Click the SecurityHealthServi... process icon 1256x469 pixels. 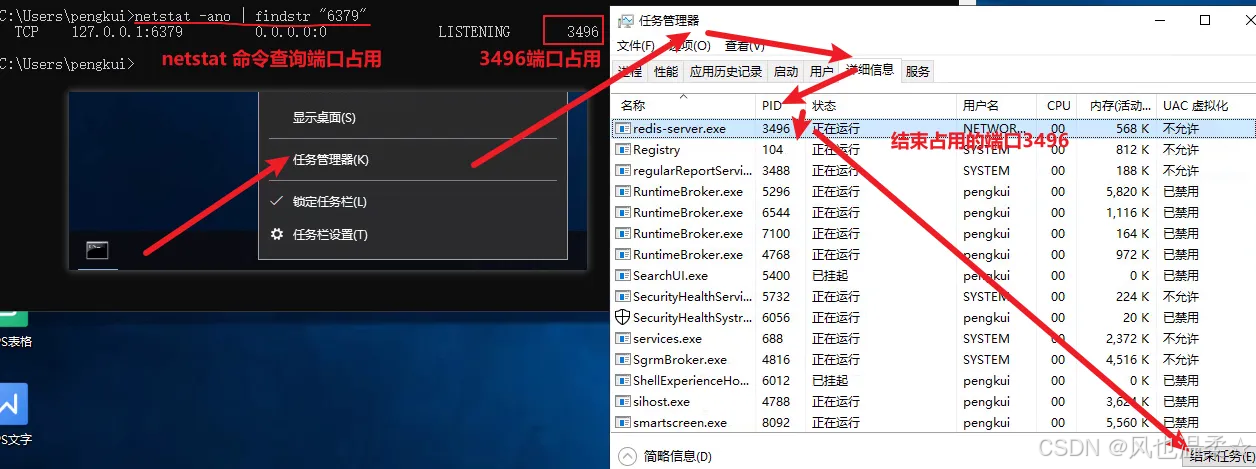pos(623,297)
